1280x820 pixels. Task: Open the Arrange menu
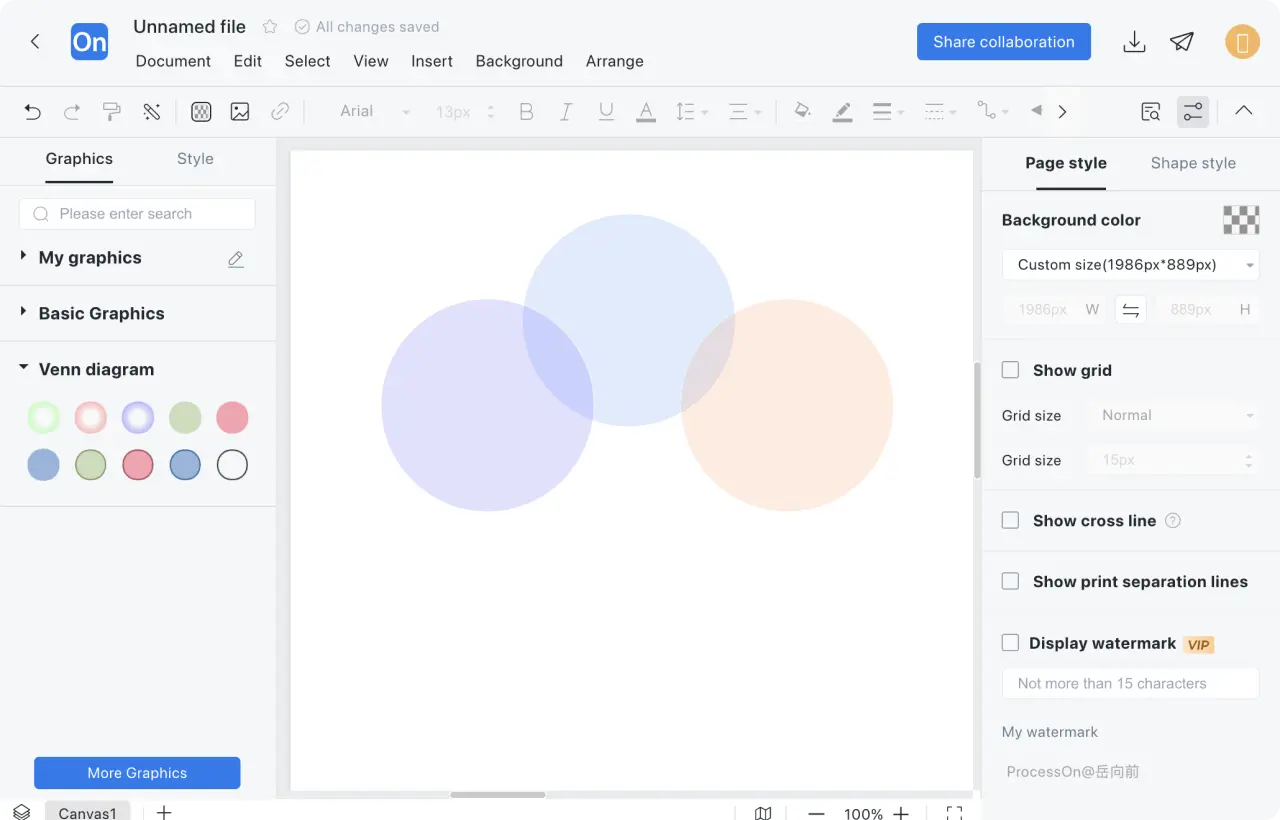(x=614, y=61)
